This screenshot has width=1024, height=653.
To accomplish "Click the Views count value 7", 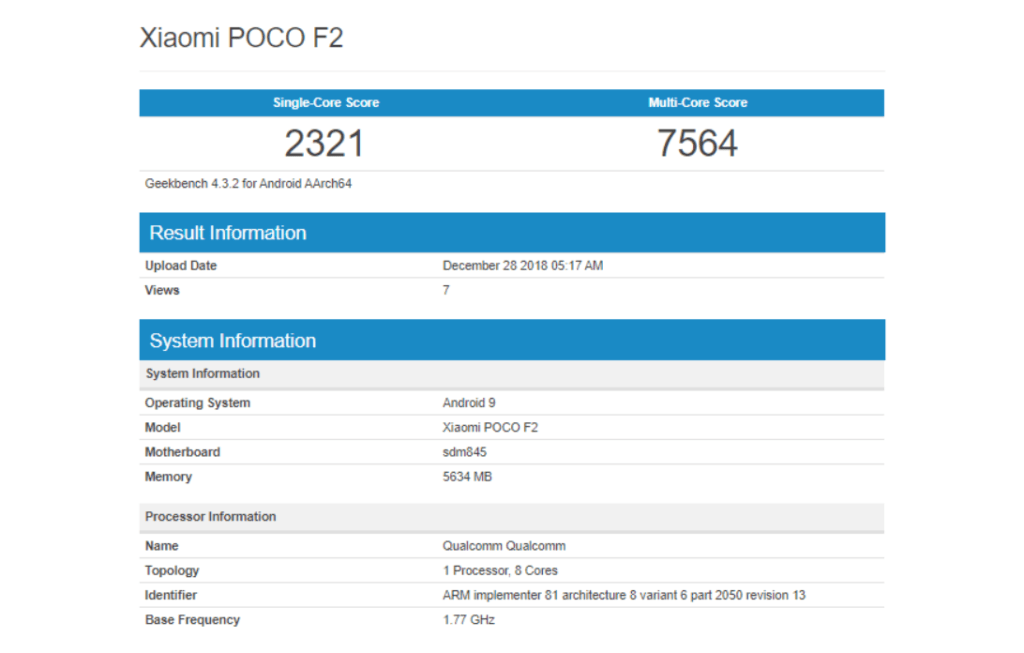I will [x=446, y=290].
